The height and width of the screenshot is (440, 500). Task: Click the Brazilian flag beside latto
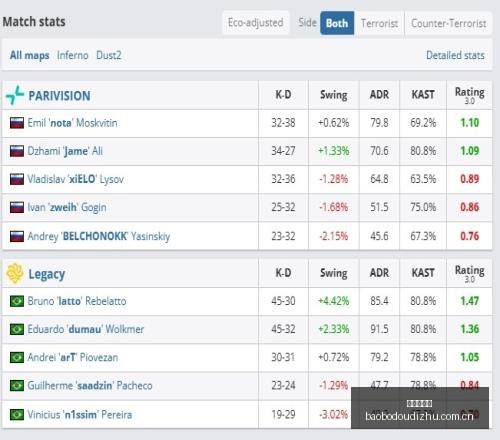[x=17, y=301]
